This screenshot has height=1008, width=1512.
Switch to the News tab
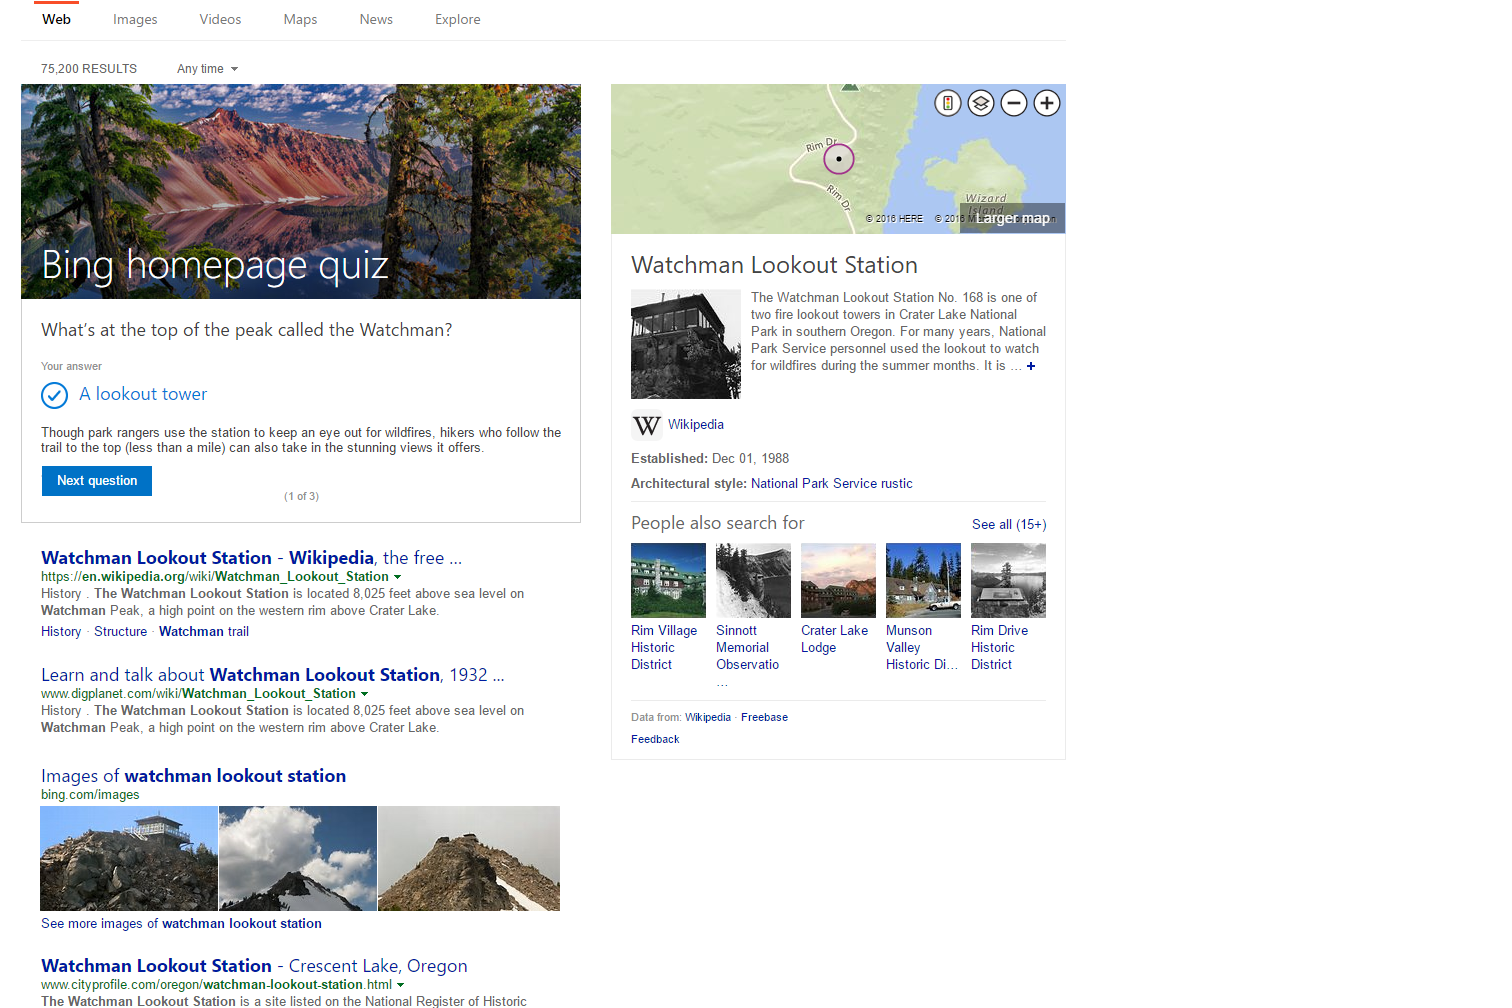pyautogui.click(x=376, y=19)
